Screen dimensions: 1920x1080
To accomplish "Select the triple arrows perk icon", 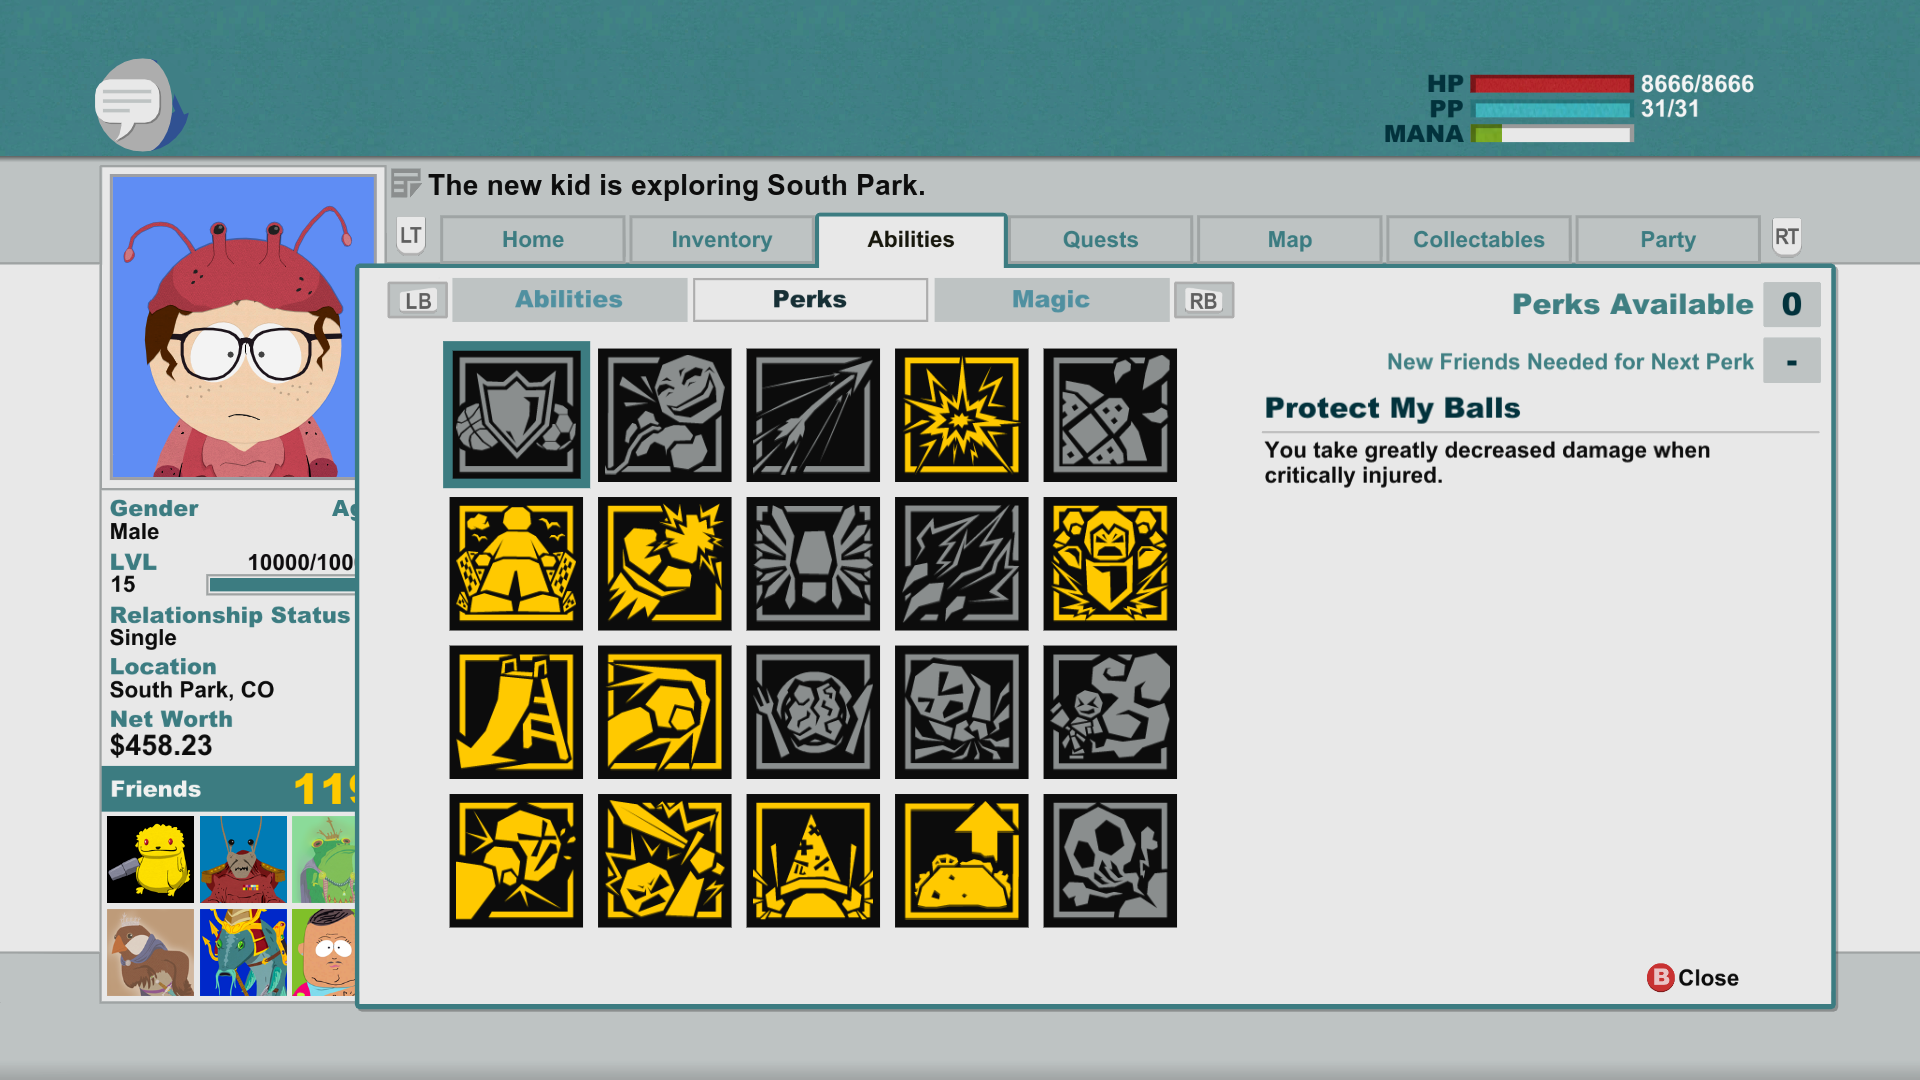I will pyautogui.click(x=813, y=415).
